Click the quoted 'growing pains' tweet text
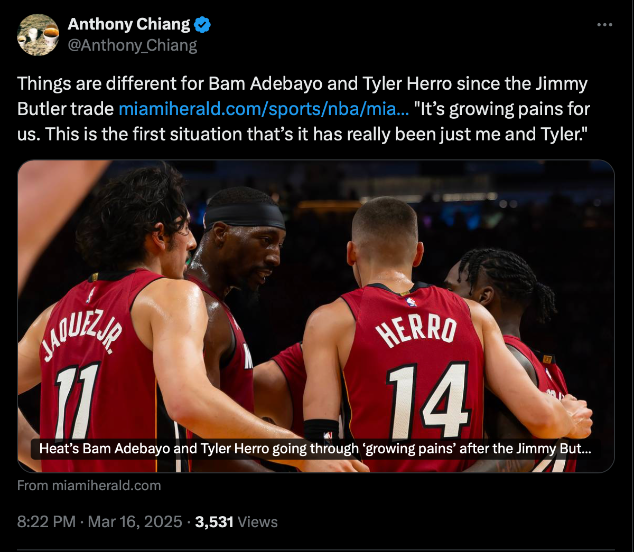The height and width of the screenshot is (552, 634). pos(303,121)
